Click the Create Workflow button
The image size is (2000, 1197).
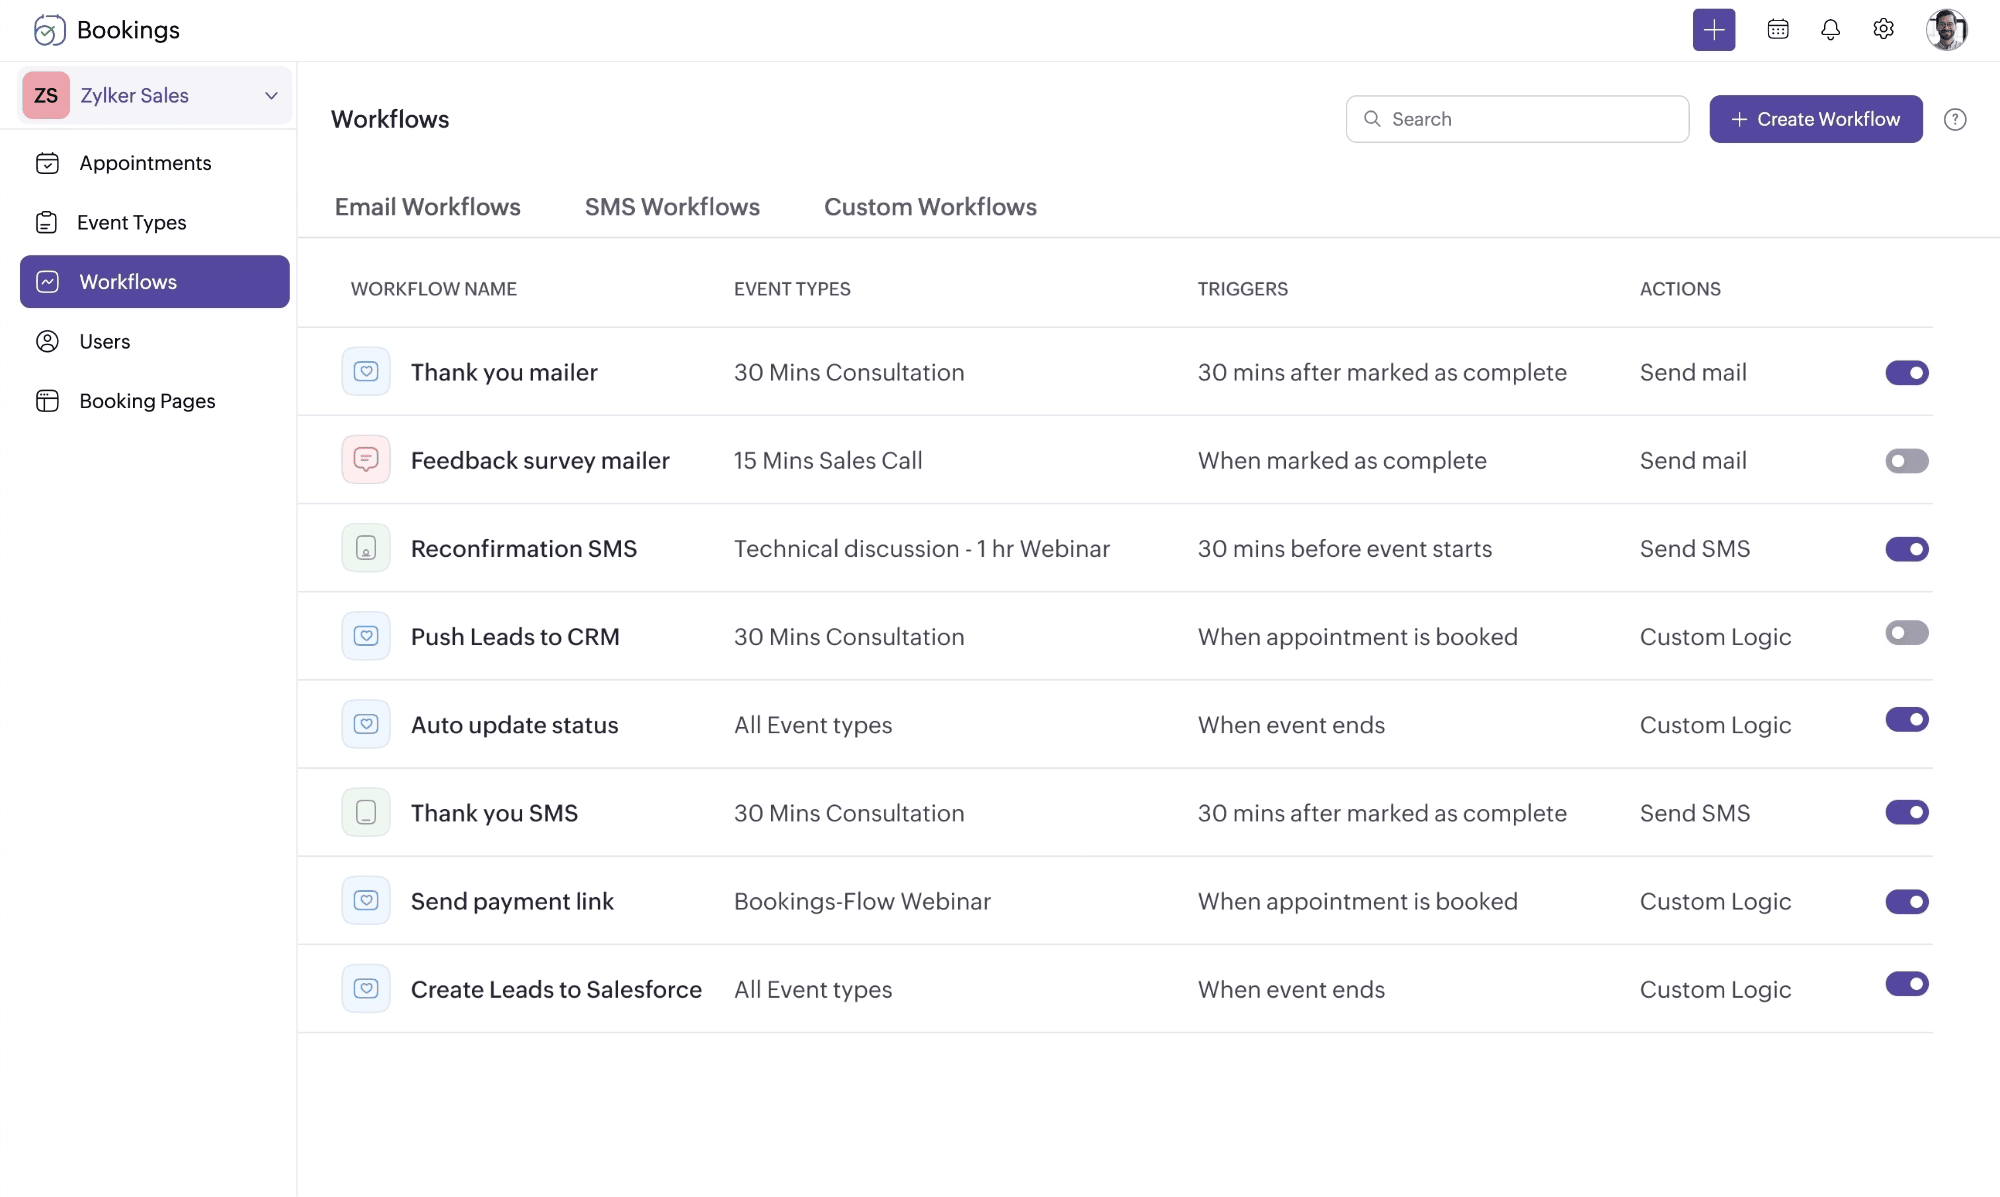tap(1815, 118)
